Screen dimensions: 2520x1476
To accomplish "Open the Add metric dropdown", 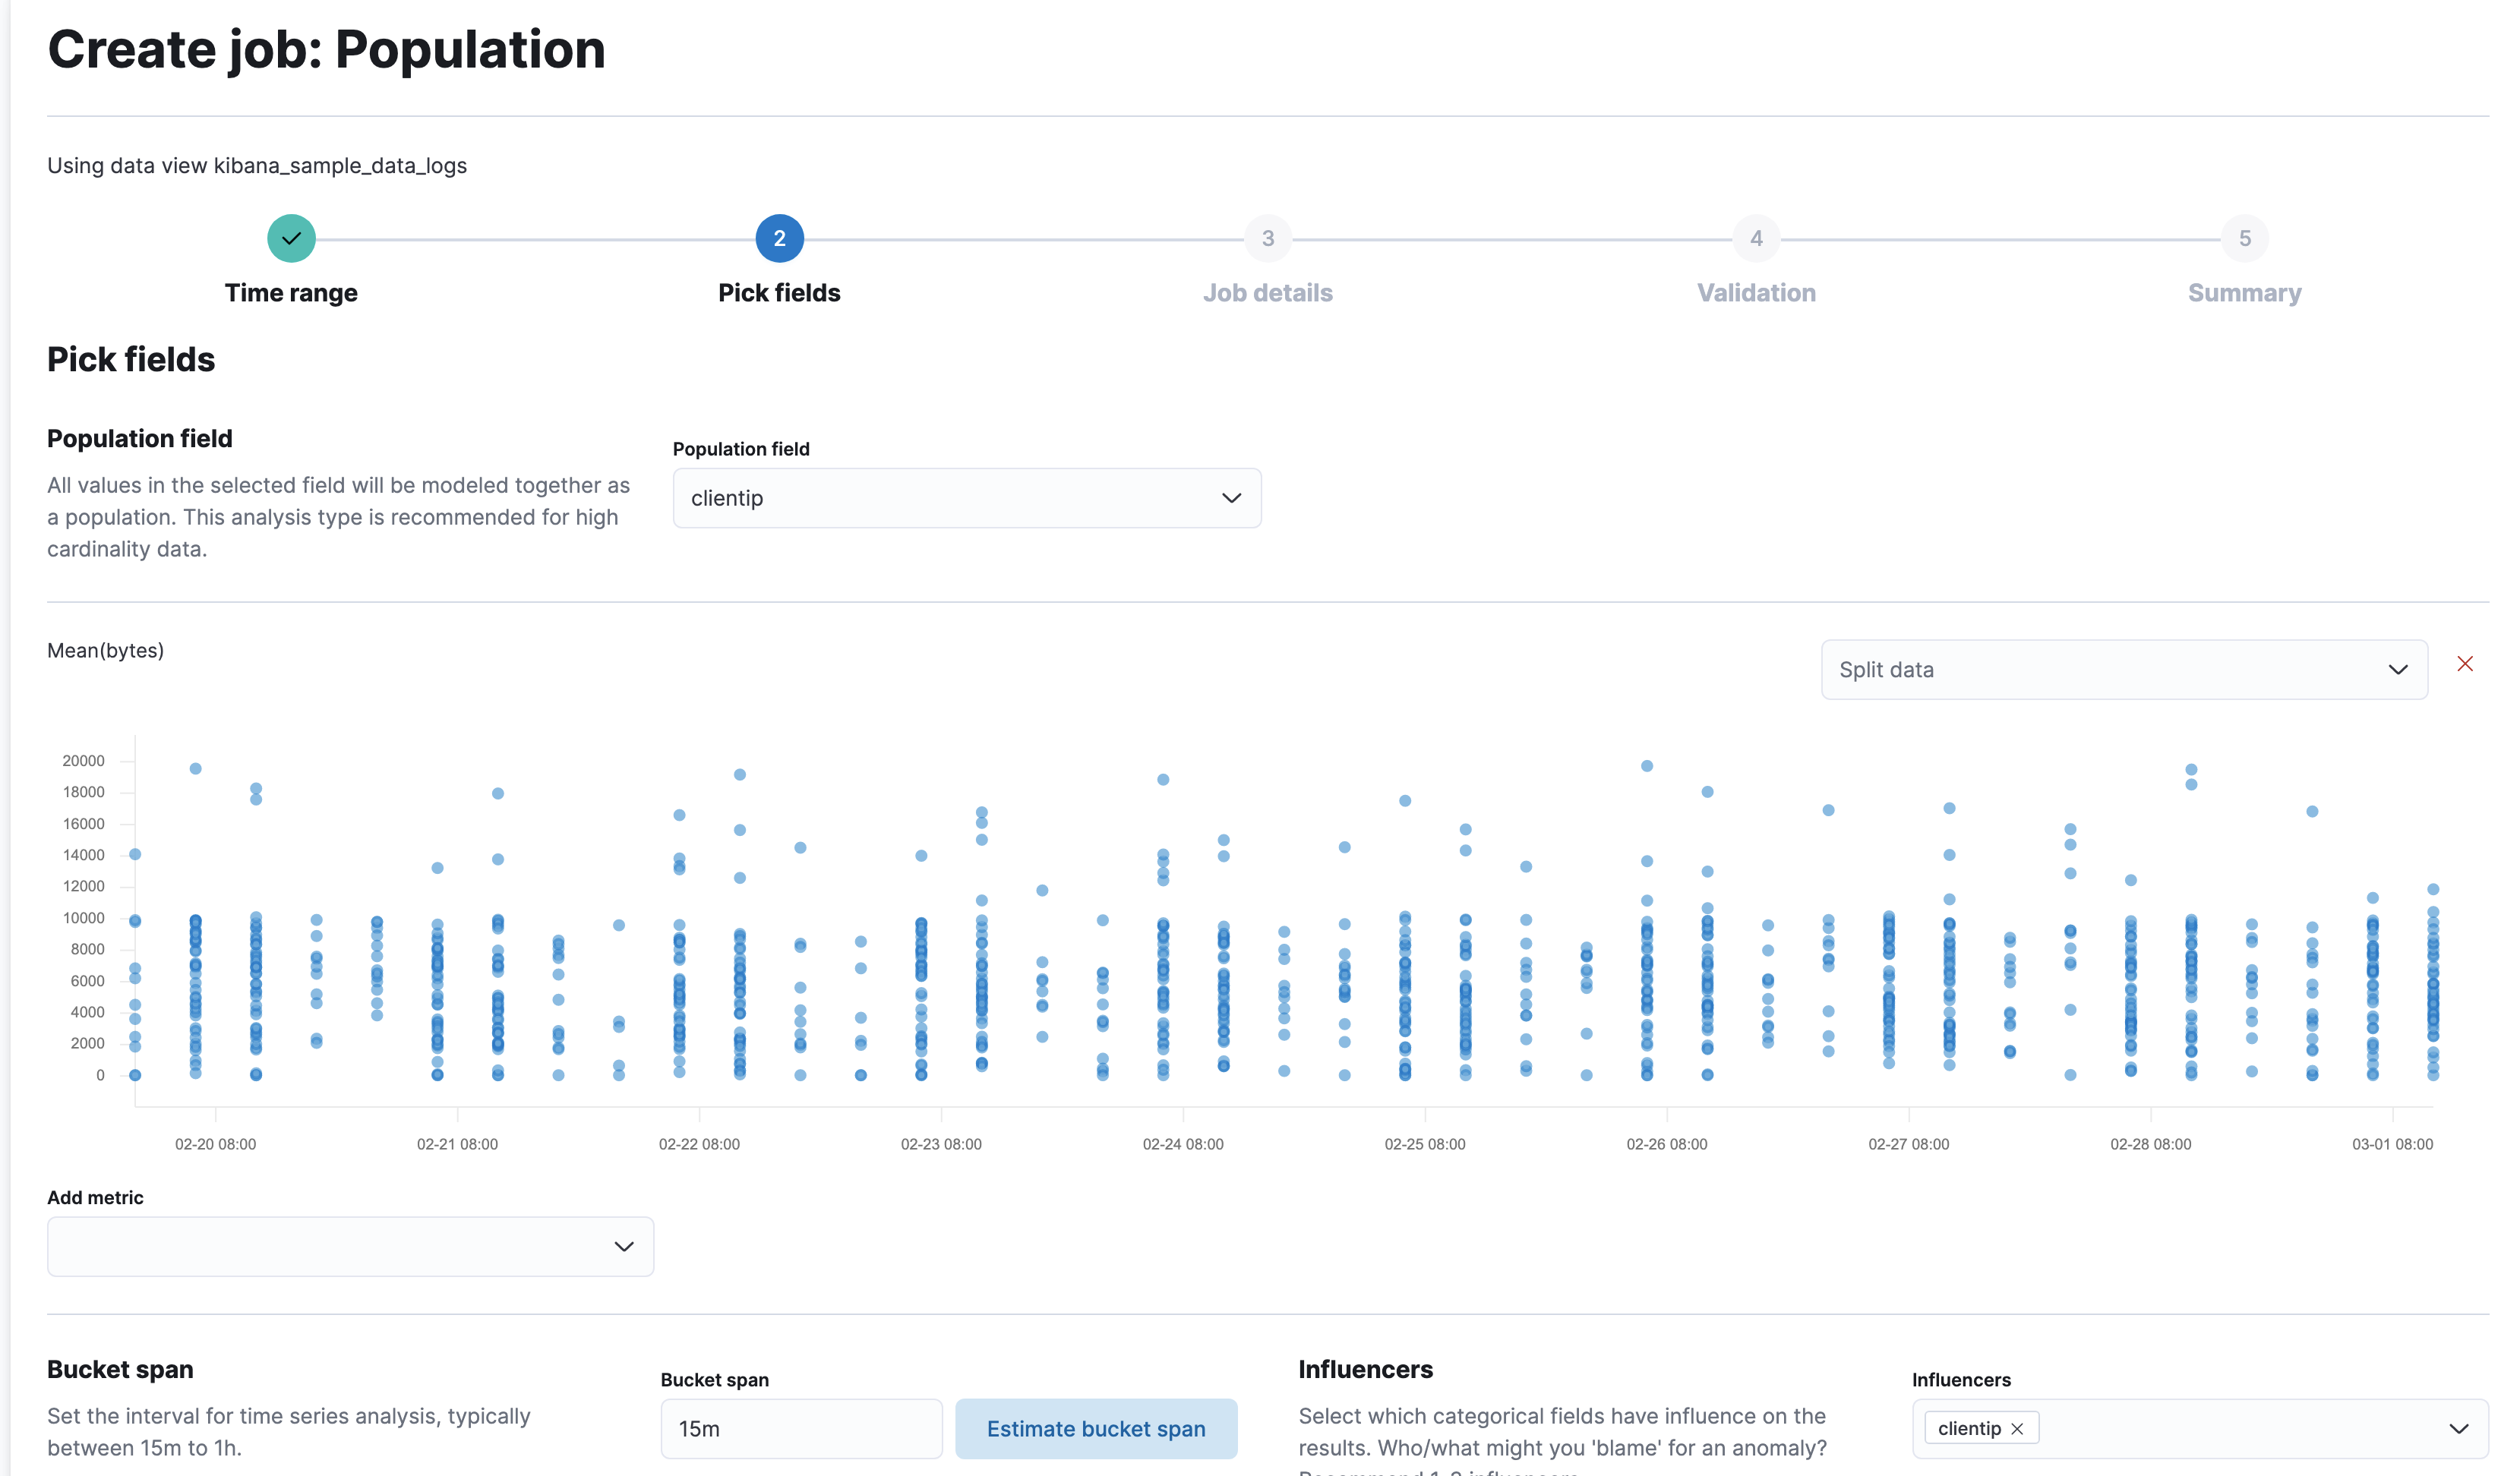I will point(349,1246).
